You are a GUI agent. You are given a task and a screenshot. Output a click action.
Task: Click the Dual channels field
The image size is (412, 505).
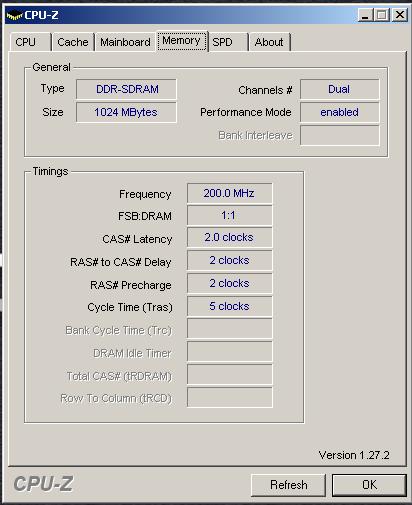coord(340,89)
